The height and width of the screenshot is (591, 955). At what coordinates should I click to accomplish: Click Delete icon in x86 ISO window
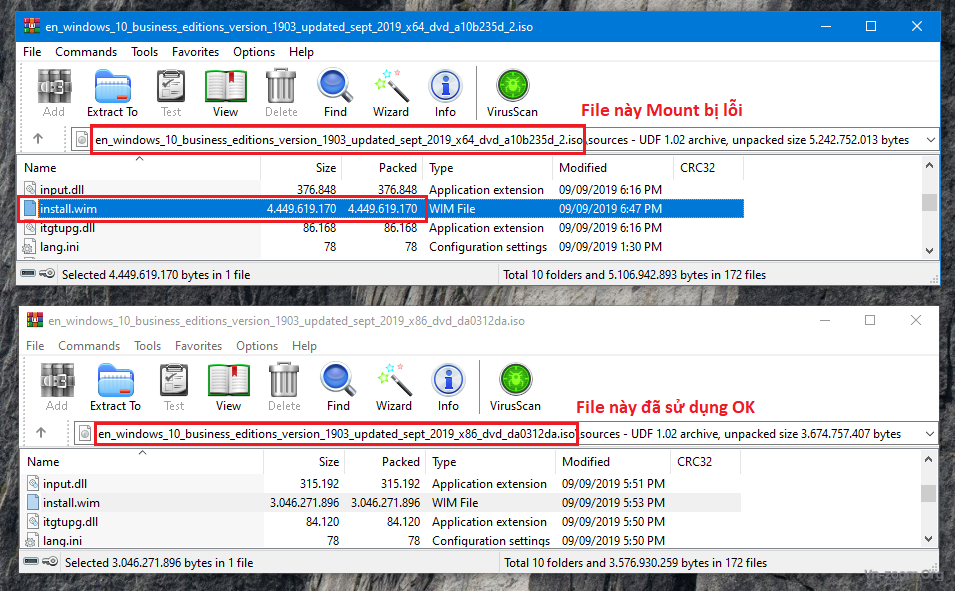(284, 387)
